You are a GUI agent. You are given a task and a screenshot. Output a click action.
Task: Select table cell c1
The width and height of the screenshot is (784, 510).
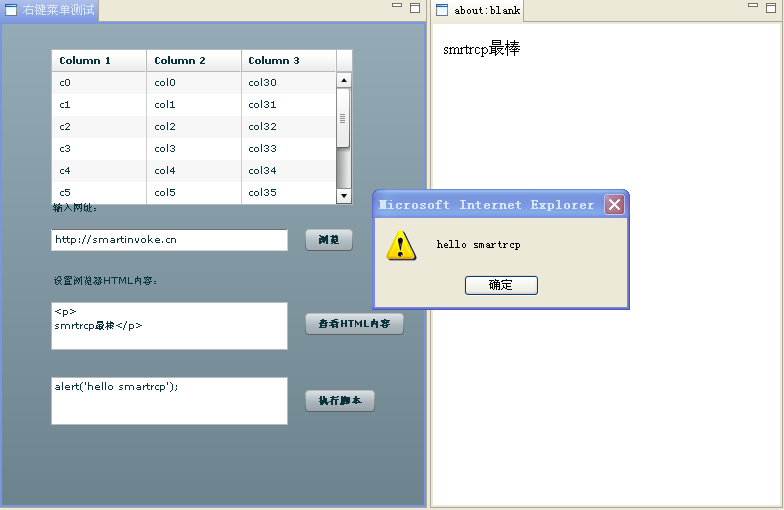(x=99, y=104)
